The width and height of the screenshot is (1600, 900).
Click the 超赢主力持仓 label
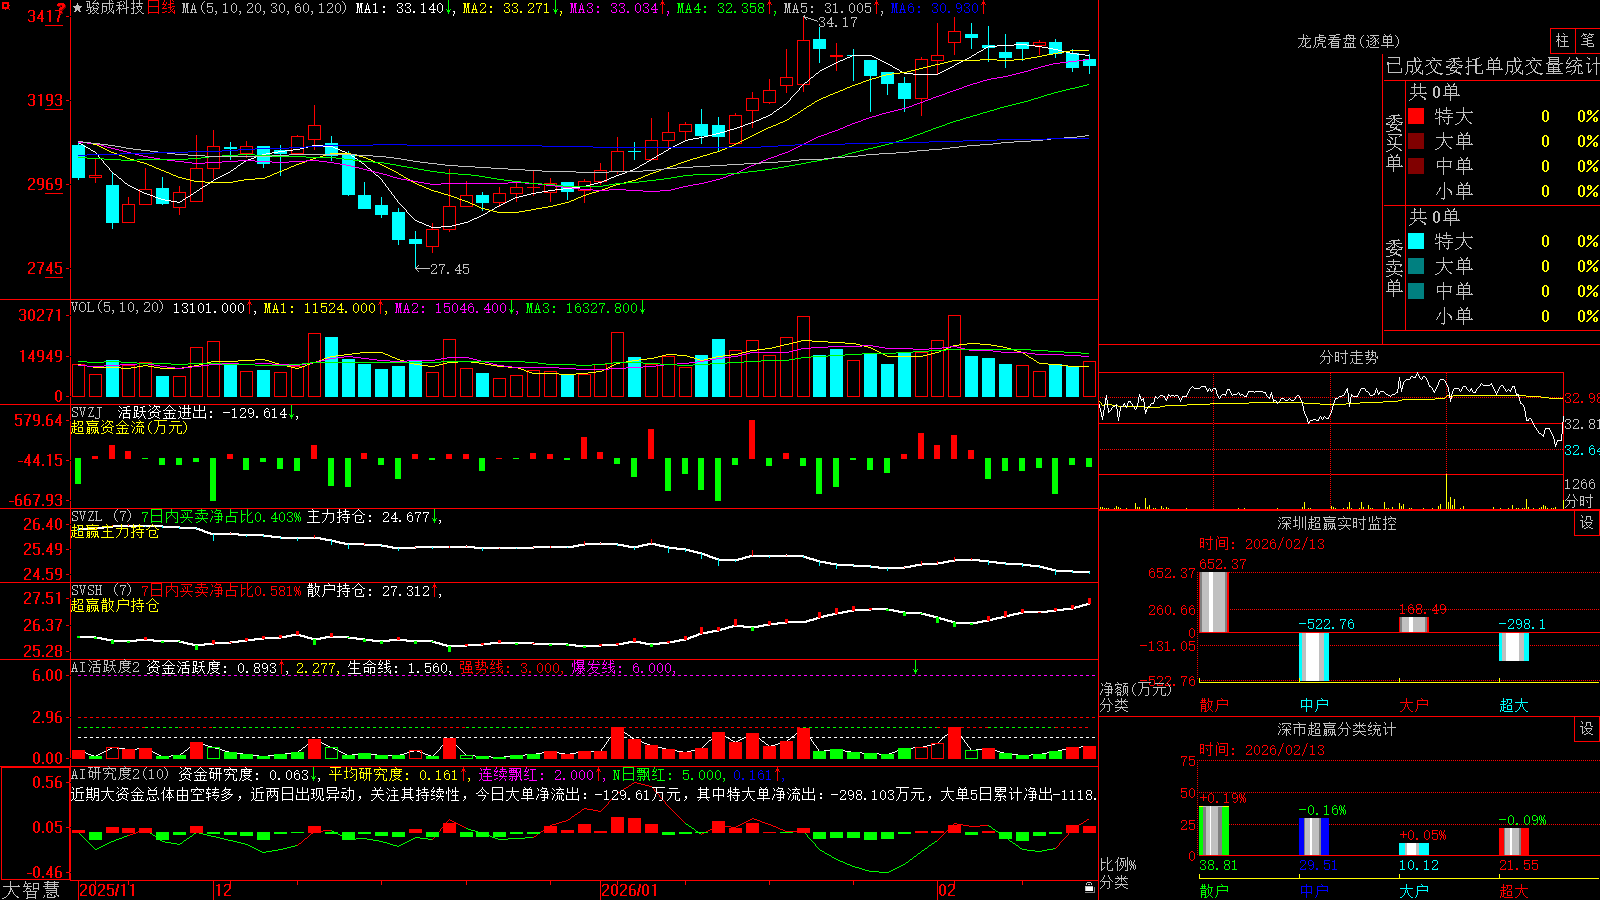[x=115, y=532]
